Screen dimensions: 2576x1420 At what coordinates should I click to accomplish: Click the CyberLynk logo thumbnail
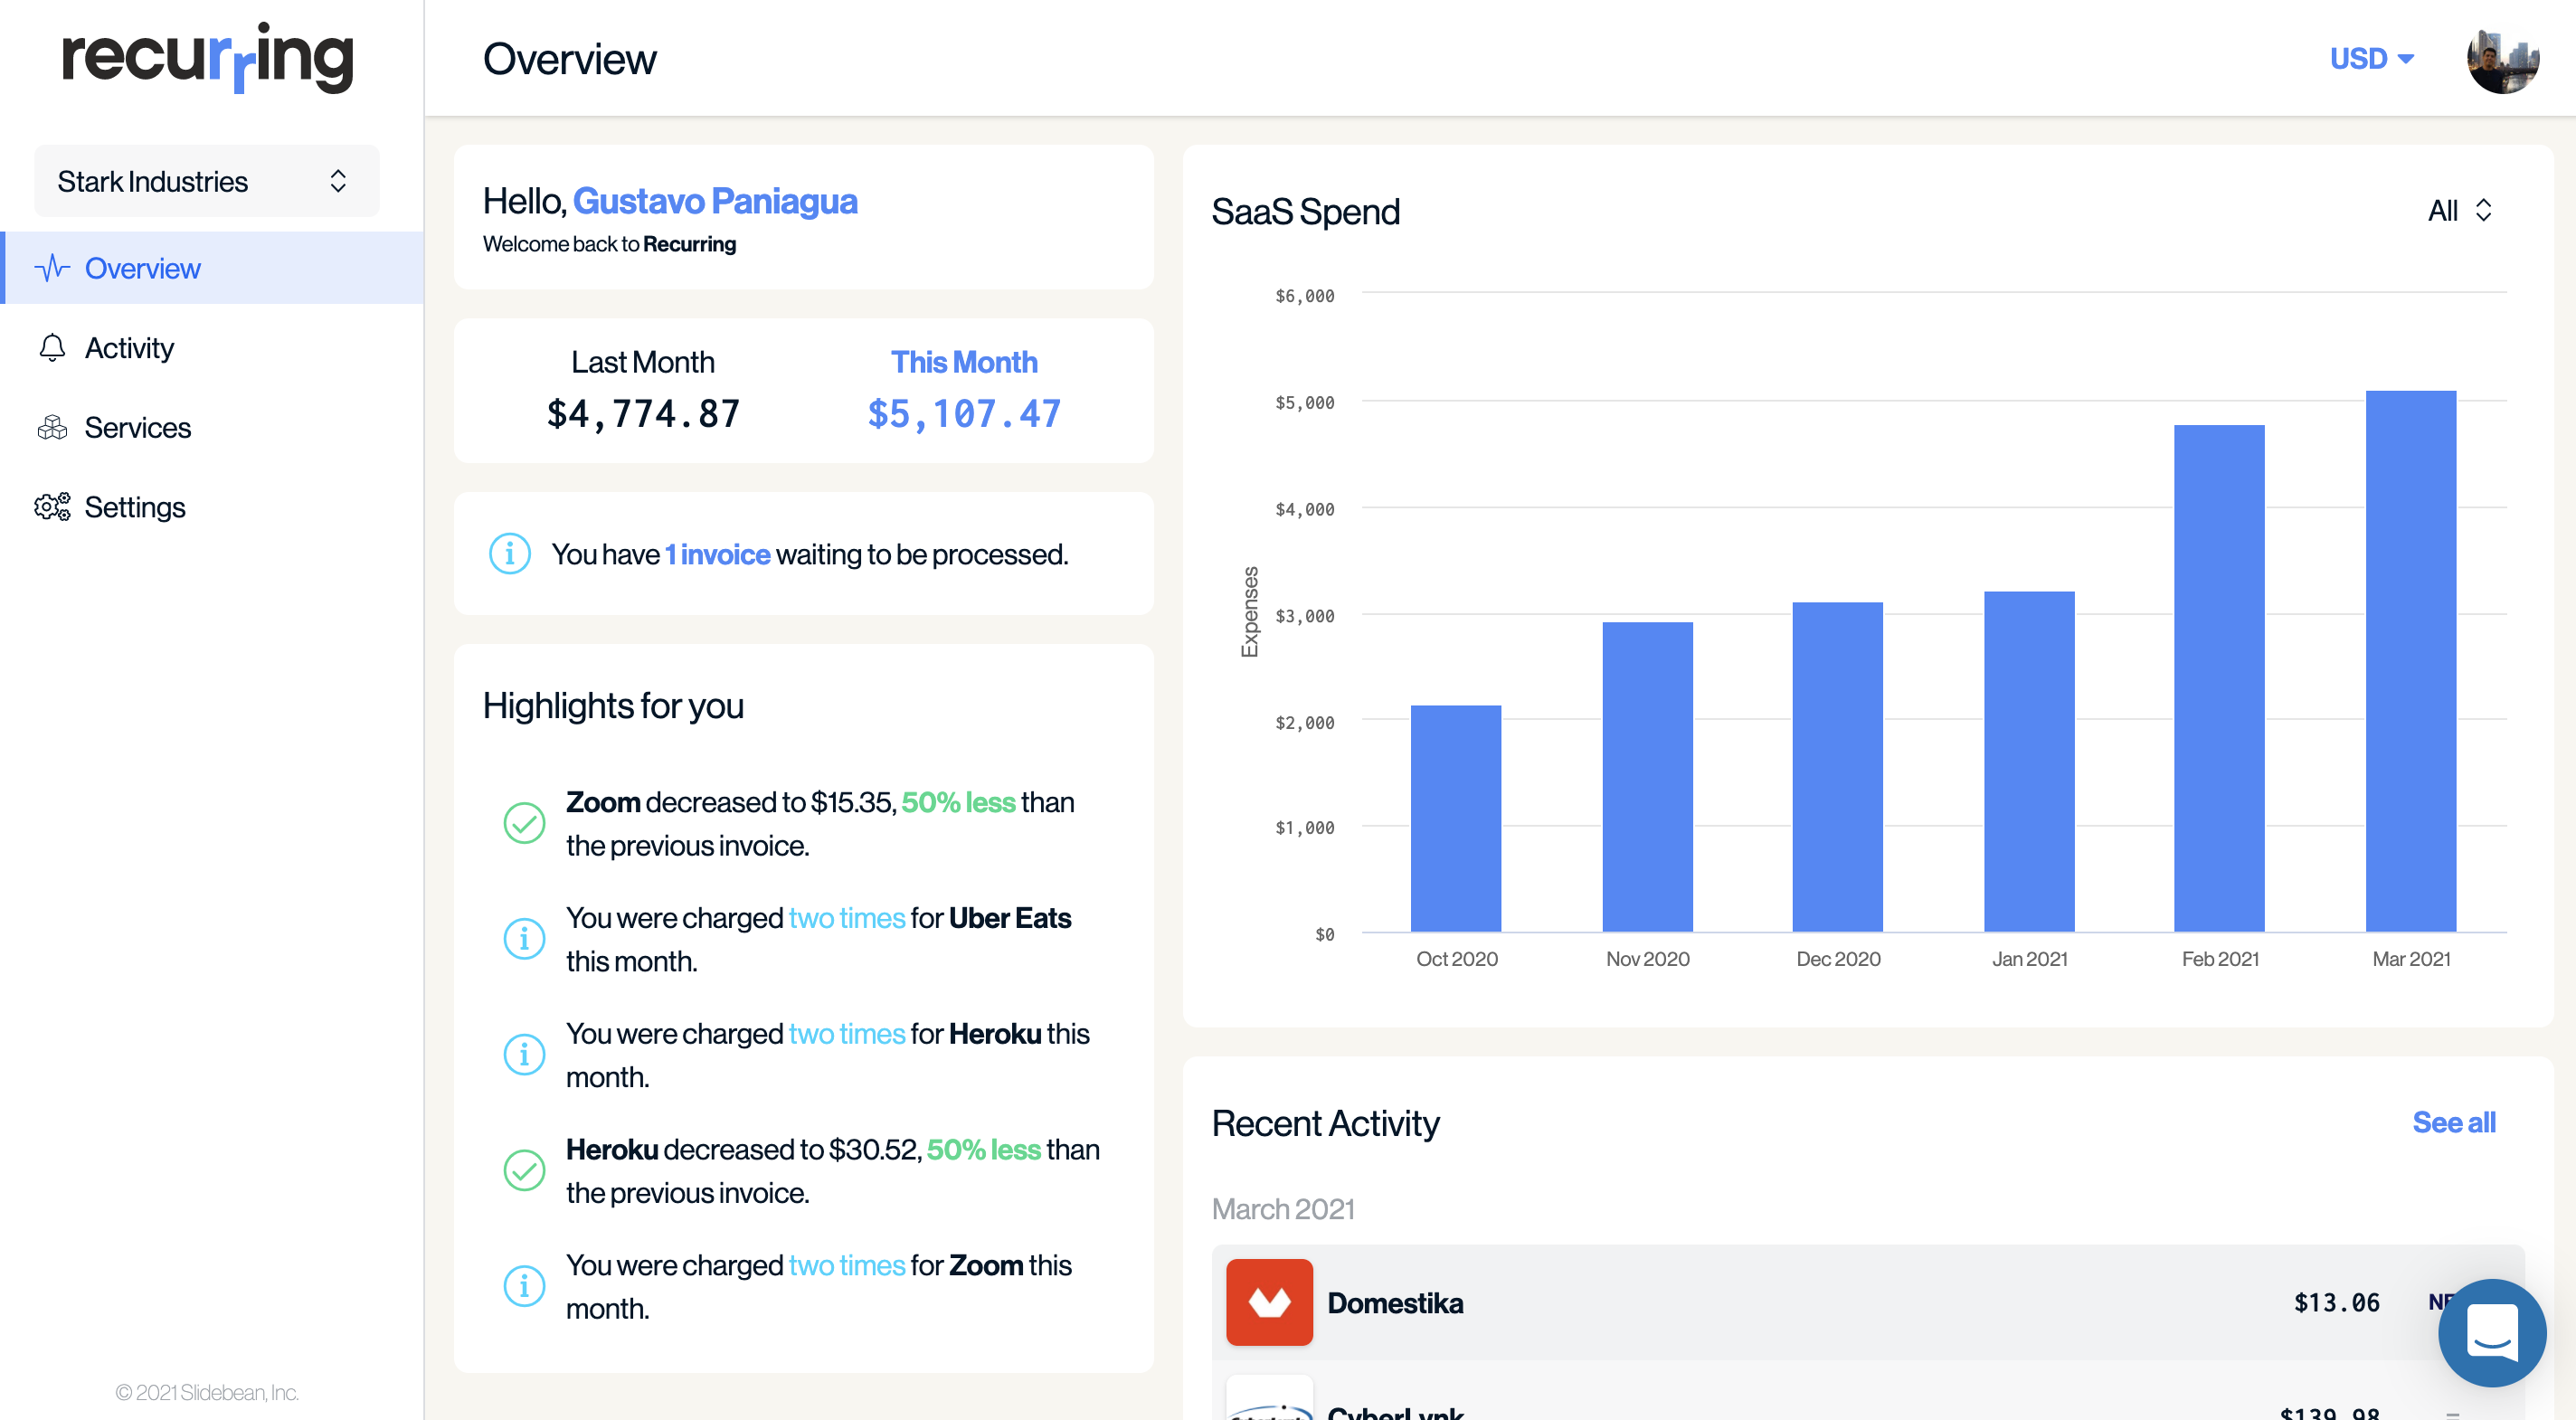click(x=1270, y=1406)
